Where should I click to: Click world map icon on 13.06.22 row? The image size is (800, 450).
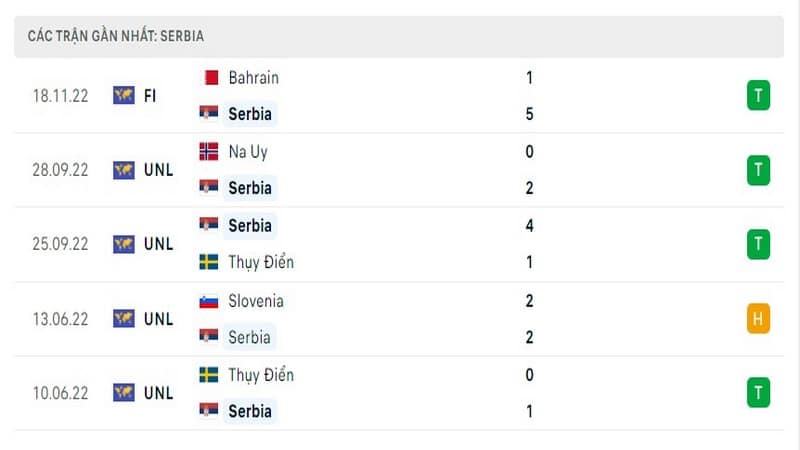point(124,318)
